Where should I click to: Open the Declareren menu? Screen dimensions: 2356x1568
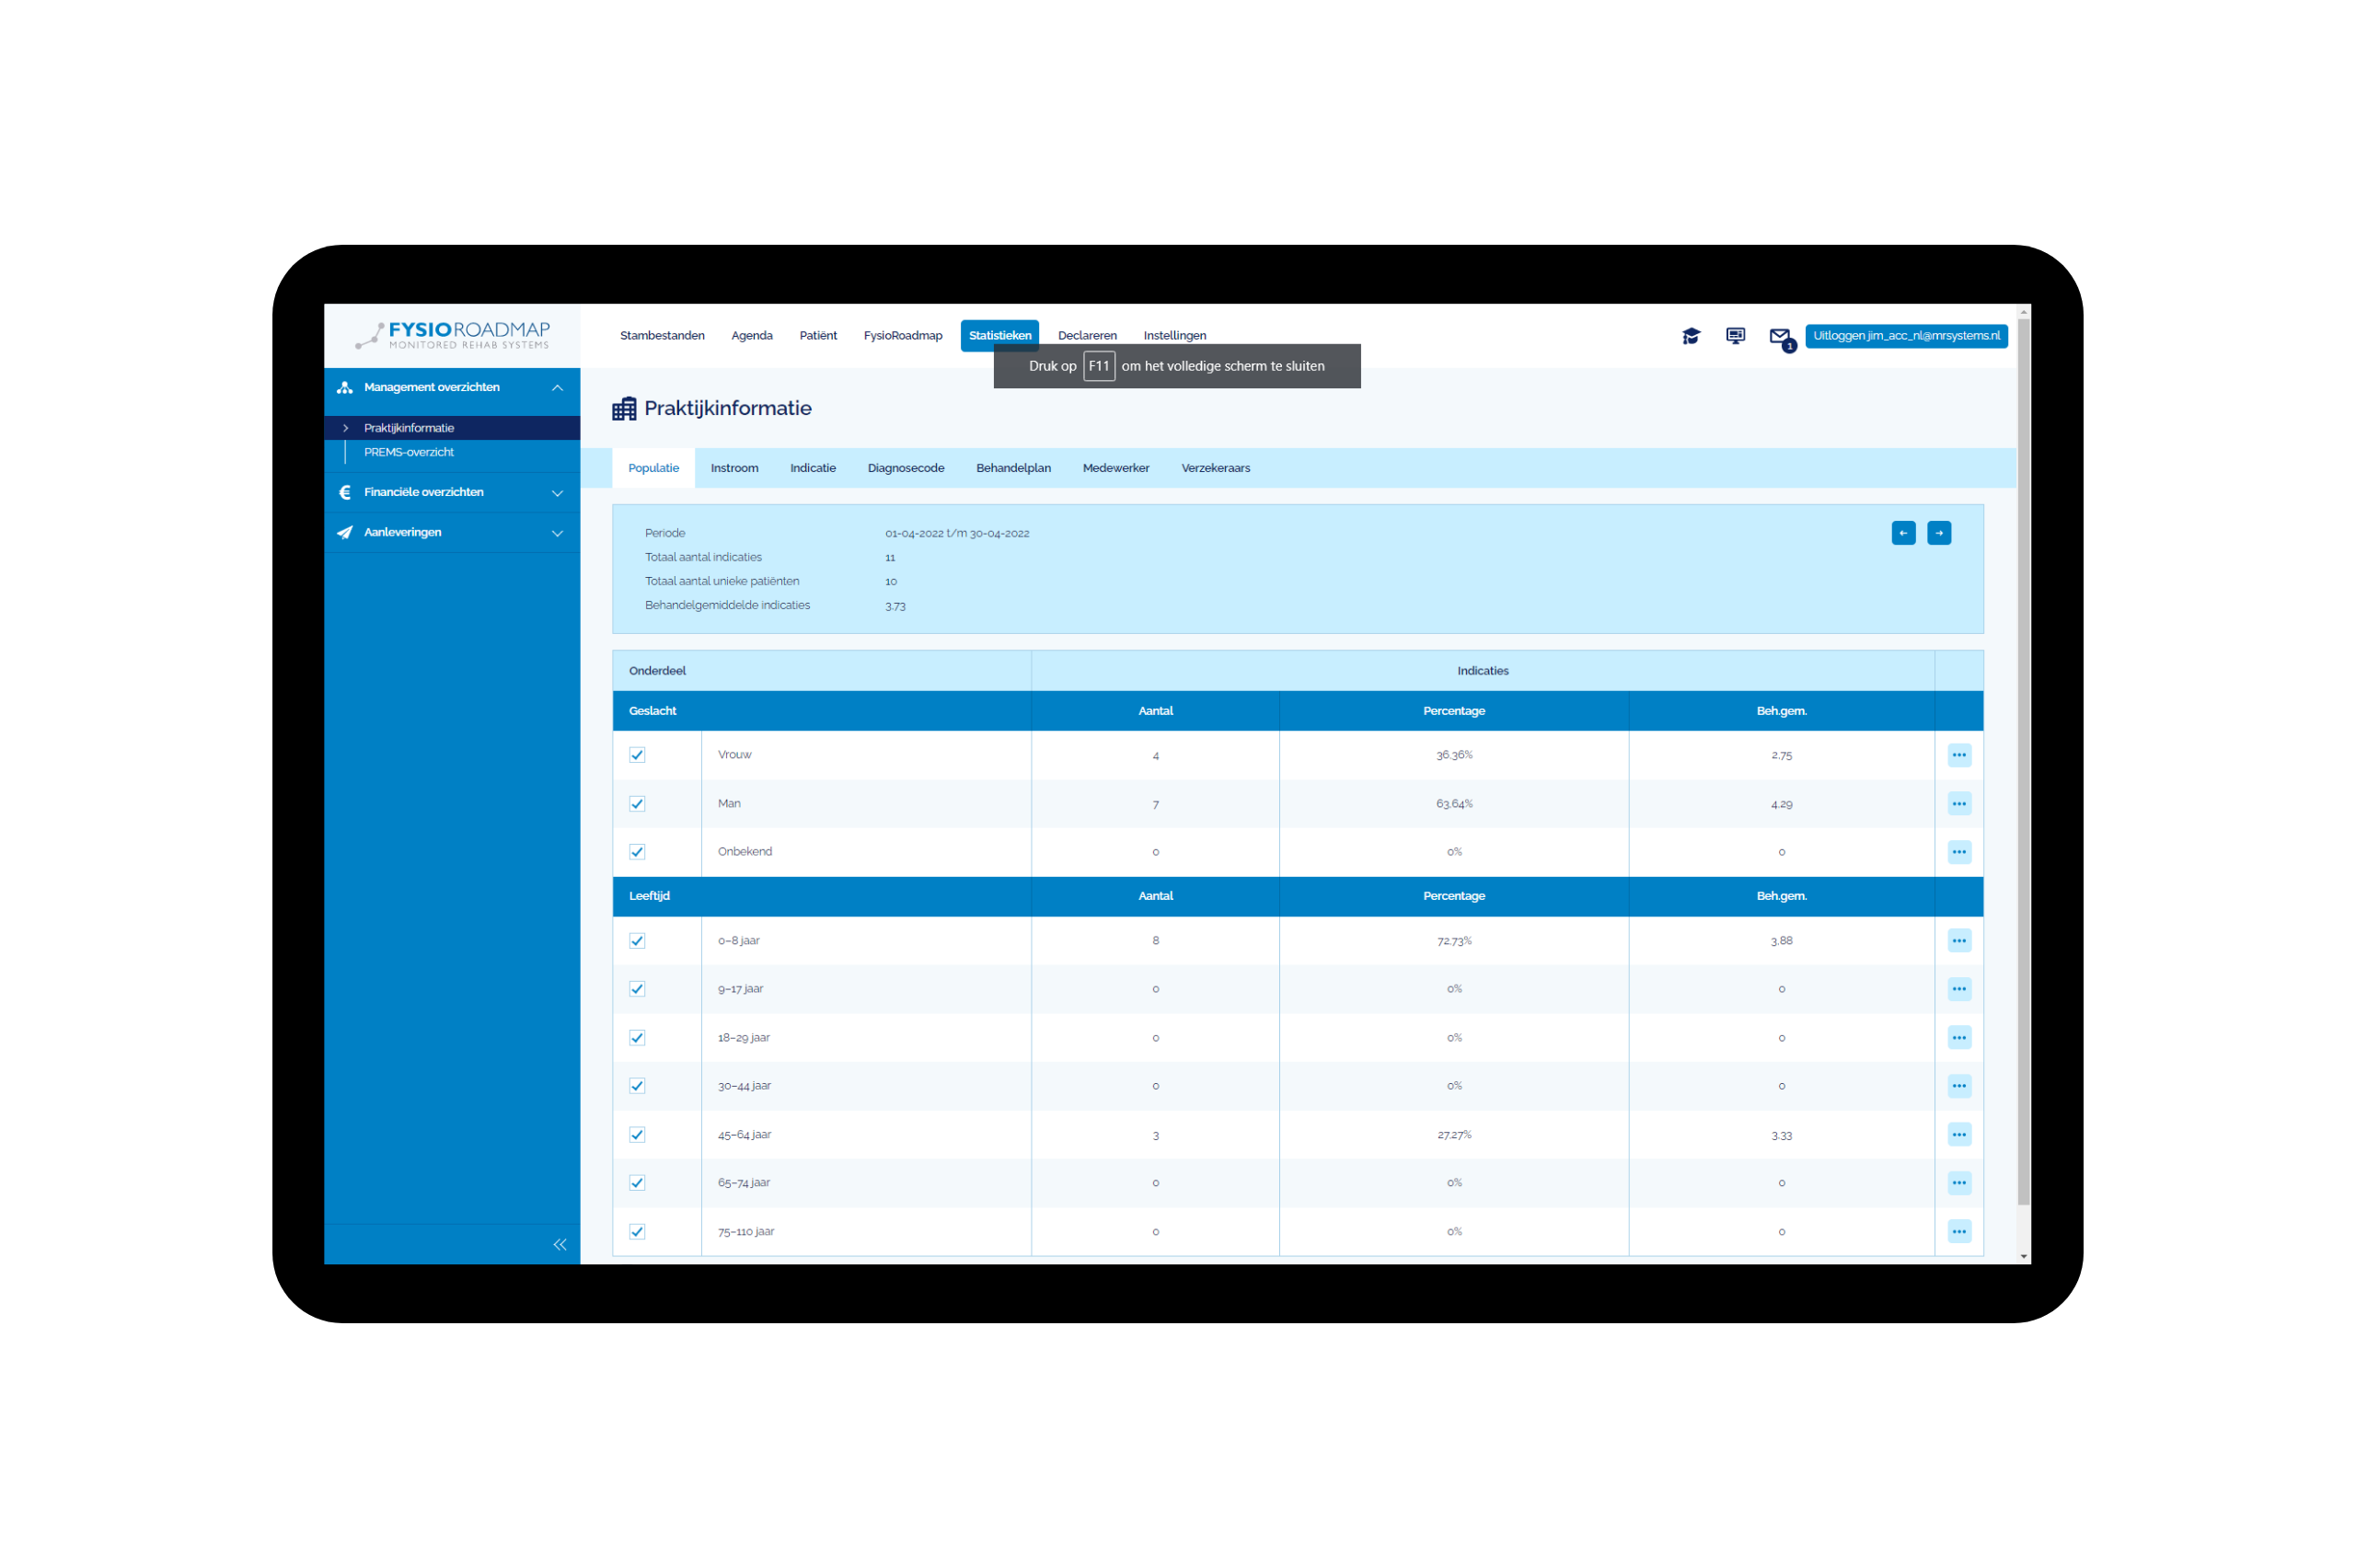[1086, 336]
